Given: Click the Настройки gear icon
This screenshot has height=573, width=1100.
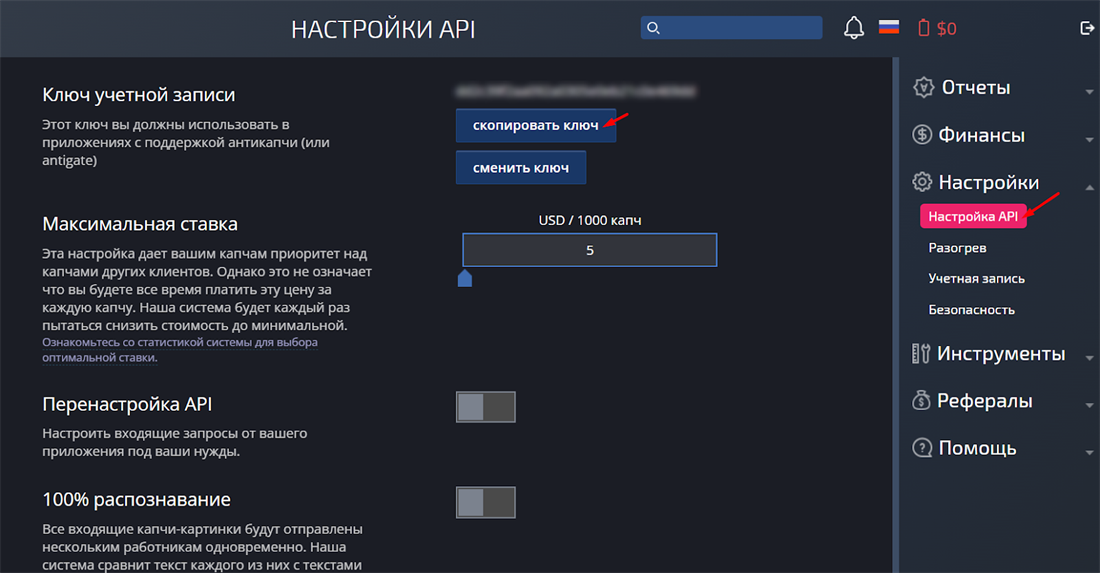Looking at the screenshot, I should click(922, 182).
